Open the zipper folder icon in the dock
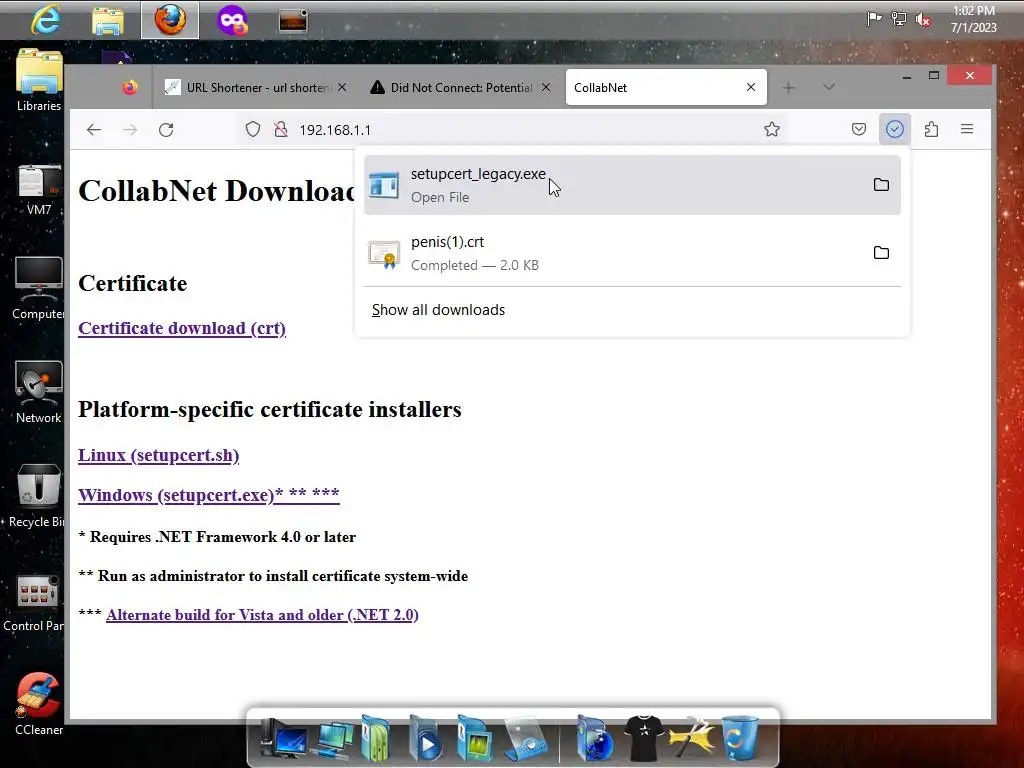This screenshot has width=1024, height=768. (377, 739)
